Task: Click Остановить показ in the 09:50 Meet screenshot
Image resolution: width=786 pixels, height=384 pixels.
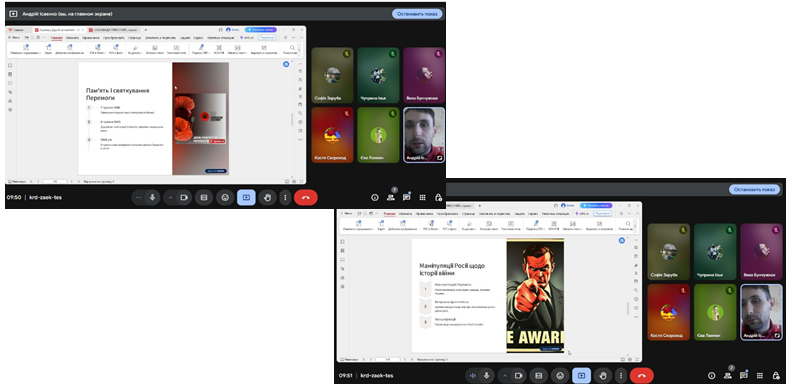Action: (x=417, y=14)
